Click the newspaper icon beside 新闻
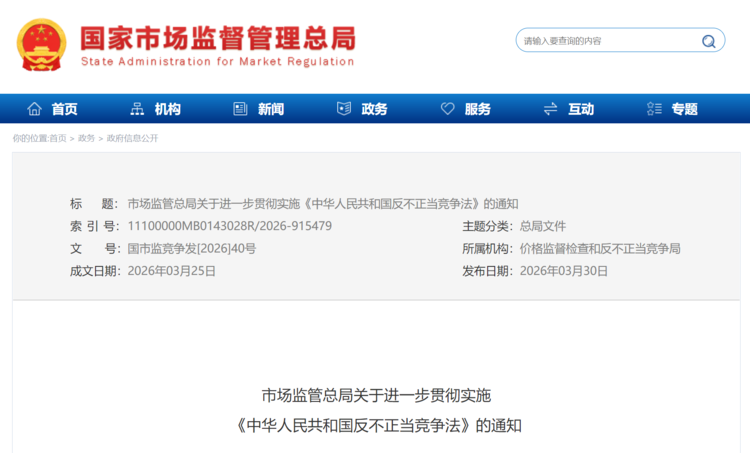Screen dimensions: 750x453 (x=240, y=109)
